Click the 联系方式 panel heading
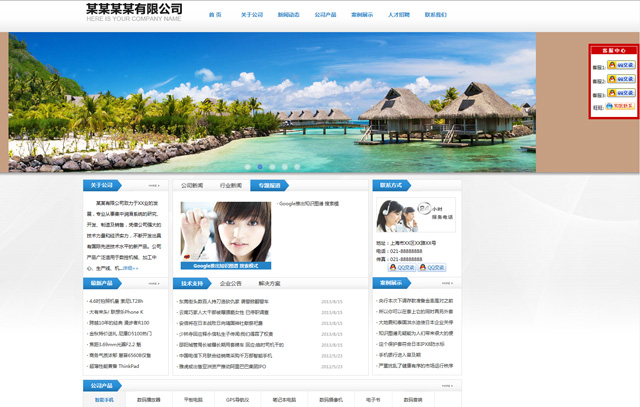 coord(392,185)
